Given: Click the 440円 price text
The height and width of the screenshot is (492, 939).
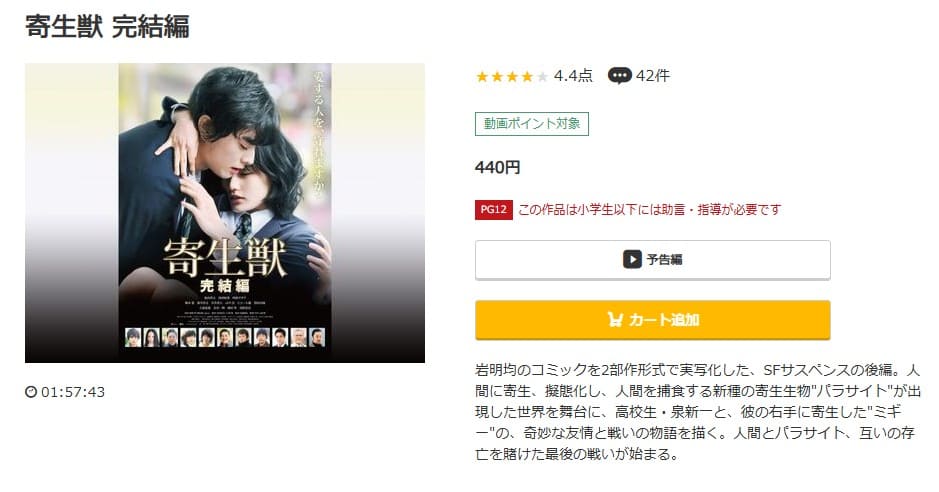Looking at the screenshot, I should [x=497, y=167].
